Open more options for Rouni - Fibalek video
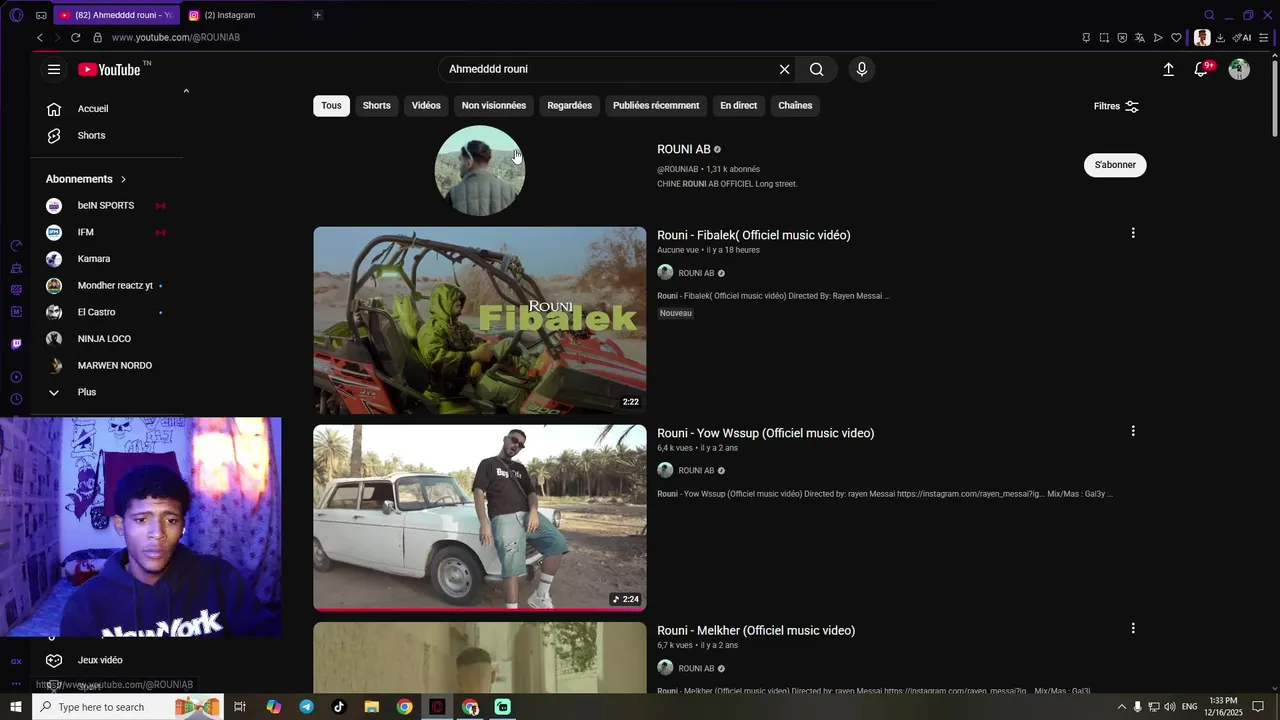This screenshot has width=1280, height=720. (x=1133, y=233)
